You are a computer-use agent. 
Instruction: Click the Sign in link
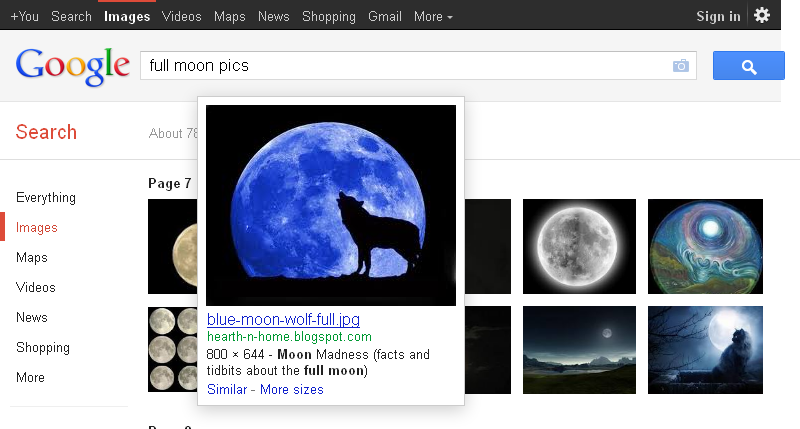pos(718,17)
